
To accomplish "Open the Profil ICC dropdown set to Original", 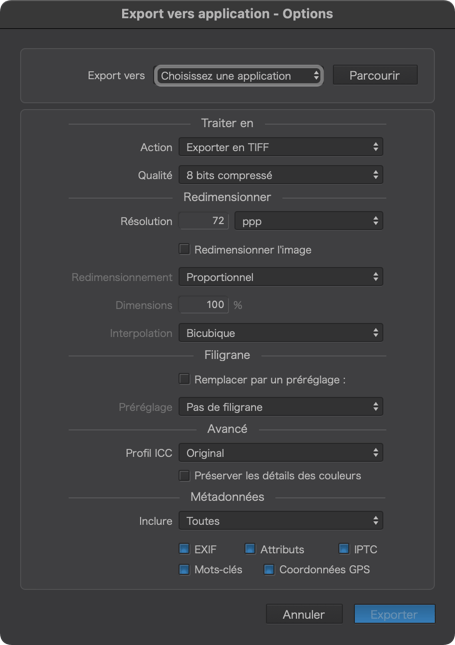I will coord(281,453).
